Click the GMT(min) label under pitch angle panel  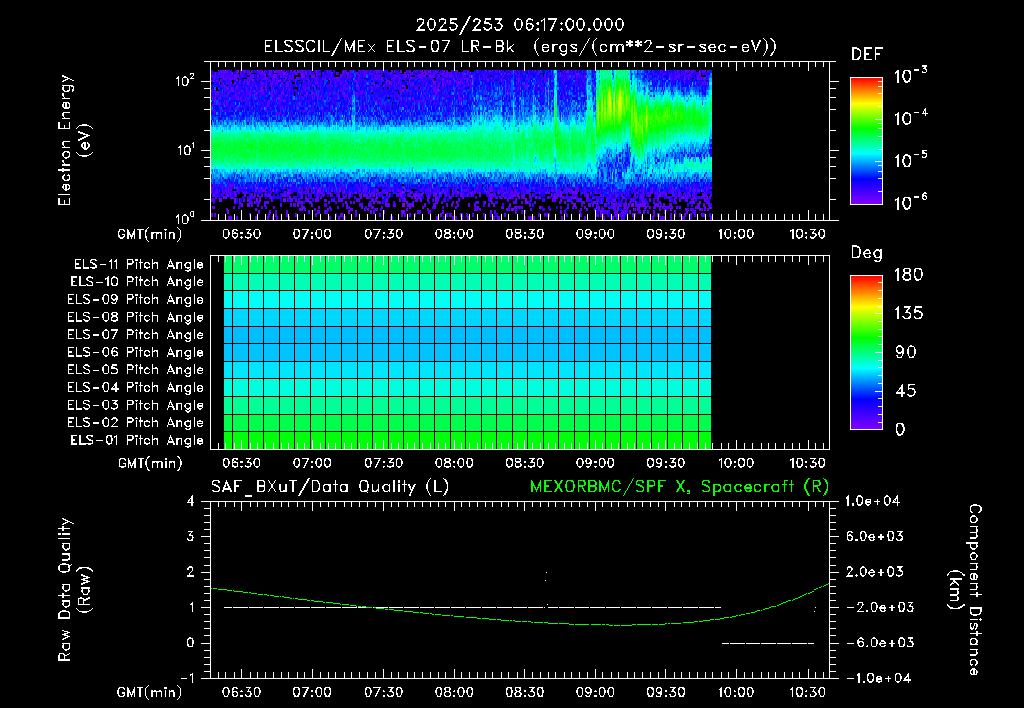click(150, 464)
